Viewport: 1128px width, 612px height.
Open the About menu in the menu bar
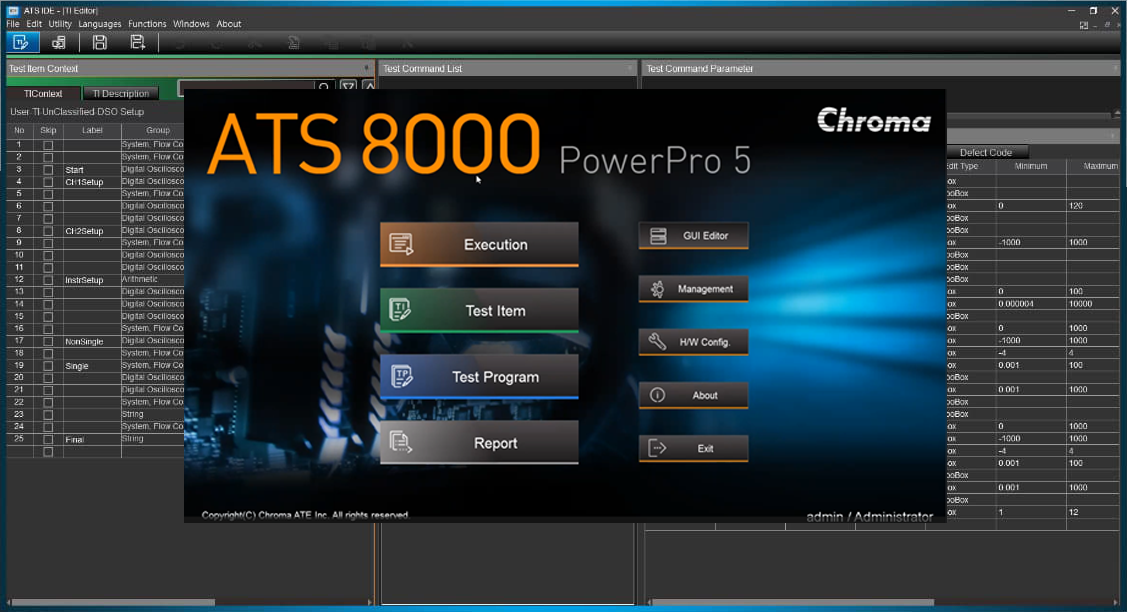tap(229, 24)
